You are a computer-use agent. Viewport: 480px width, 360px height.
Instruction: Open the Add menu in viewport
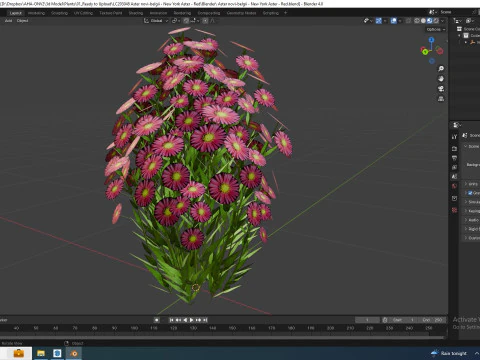[8, 21]
